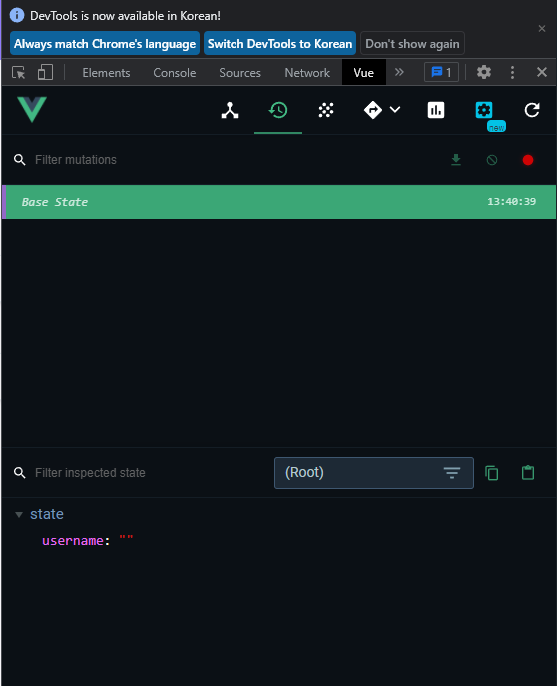Switch to the Console tab
The height and width of the screenshot is (686, 557).
point(175,73)
